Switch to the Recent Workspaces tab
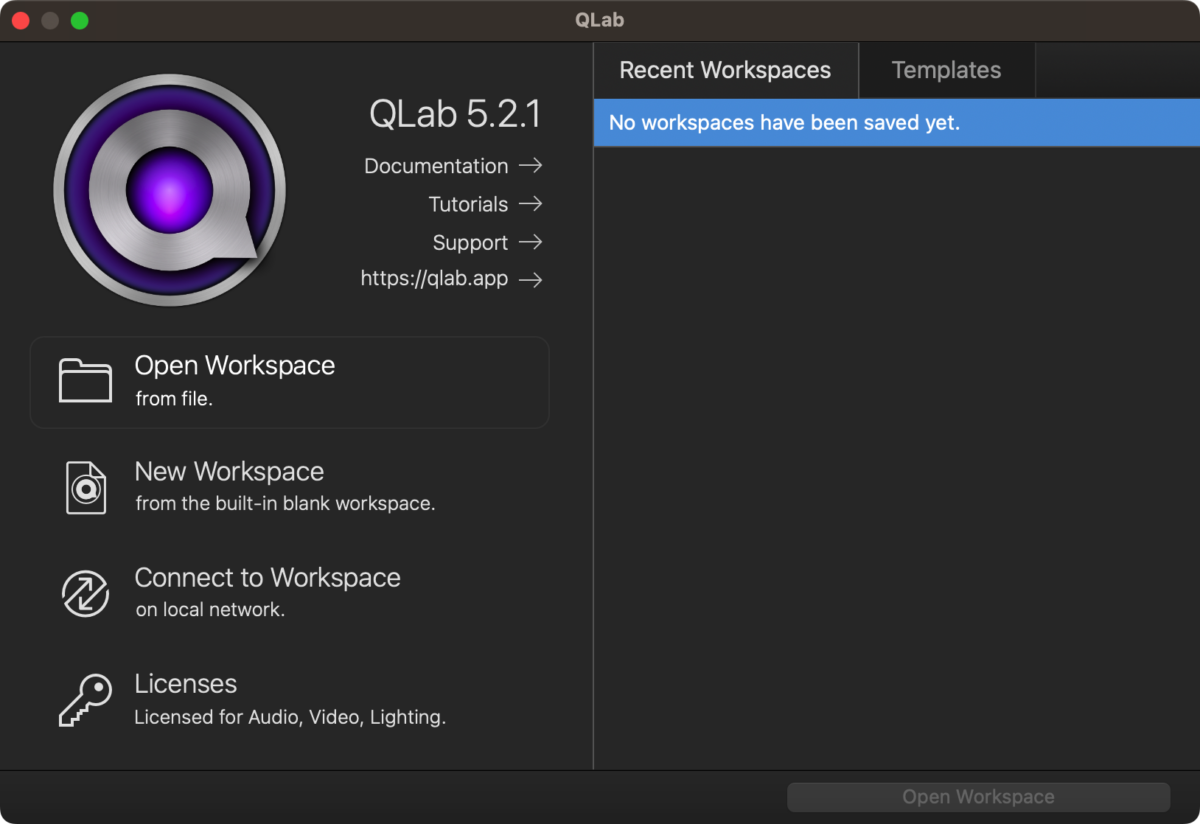This screenshot has height=824, width=1200. tap(725, 70)
